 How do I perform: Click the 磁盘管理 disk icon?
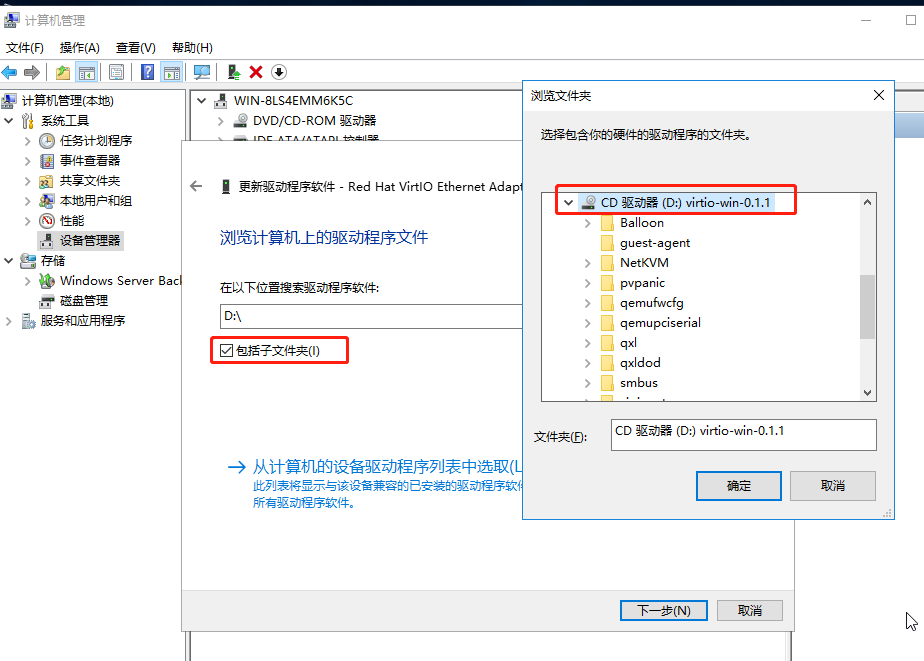pos(47,301)
